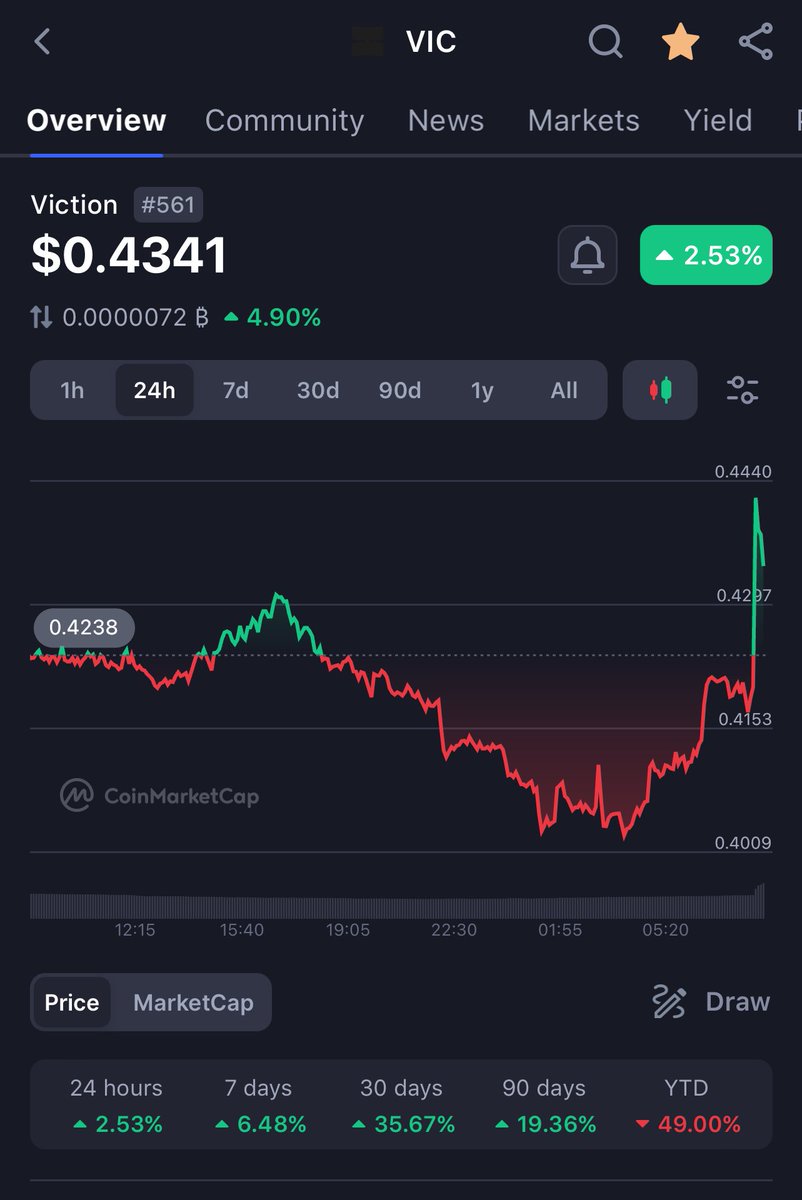Viewport: 802px width, 1200px height.
Task: Toggle the favorite star icon
Action: pyautogui.click(x=681, y=42)
